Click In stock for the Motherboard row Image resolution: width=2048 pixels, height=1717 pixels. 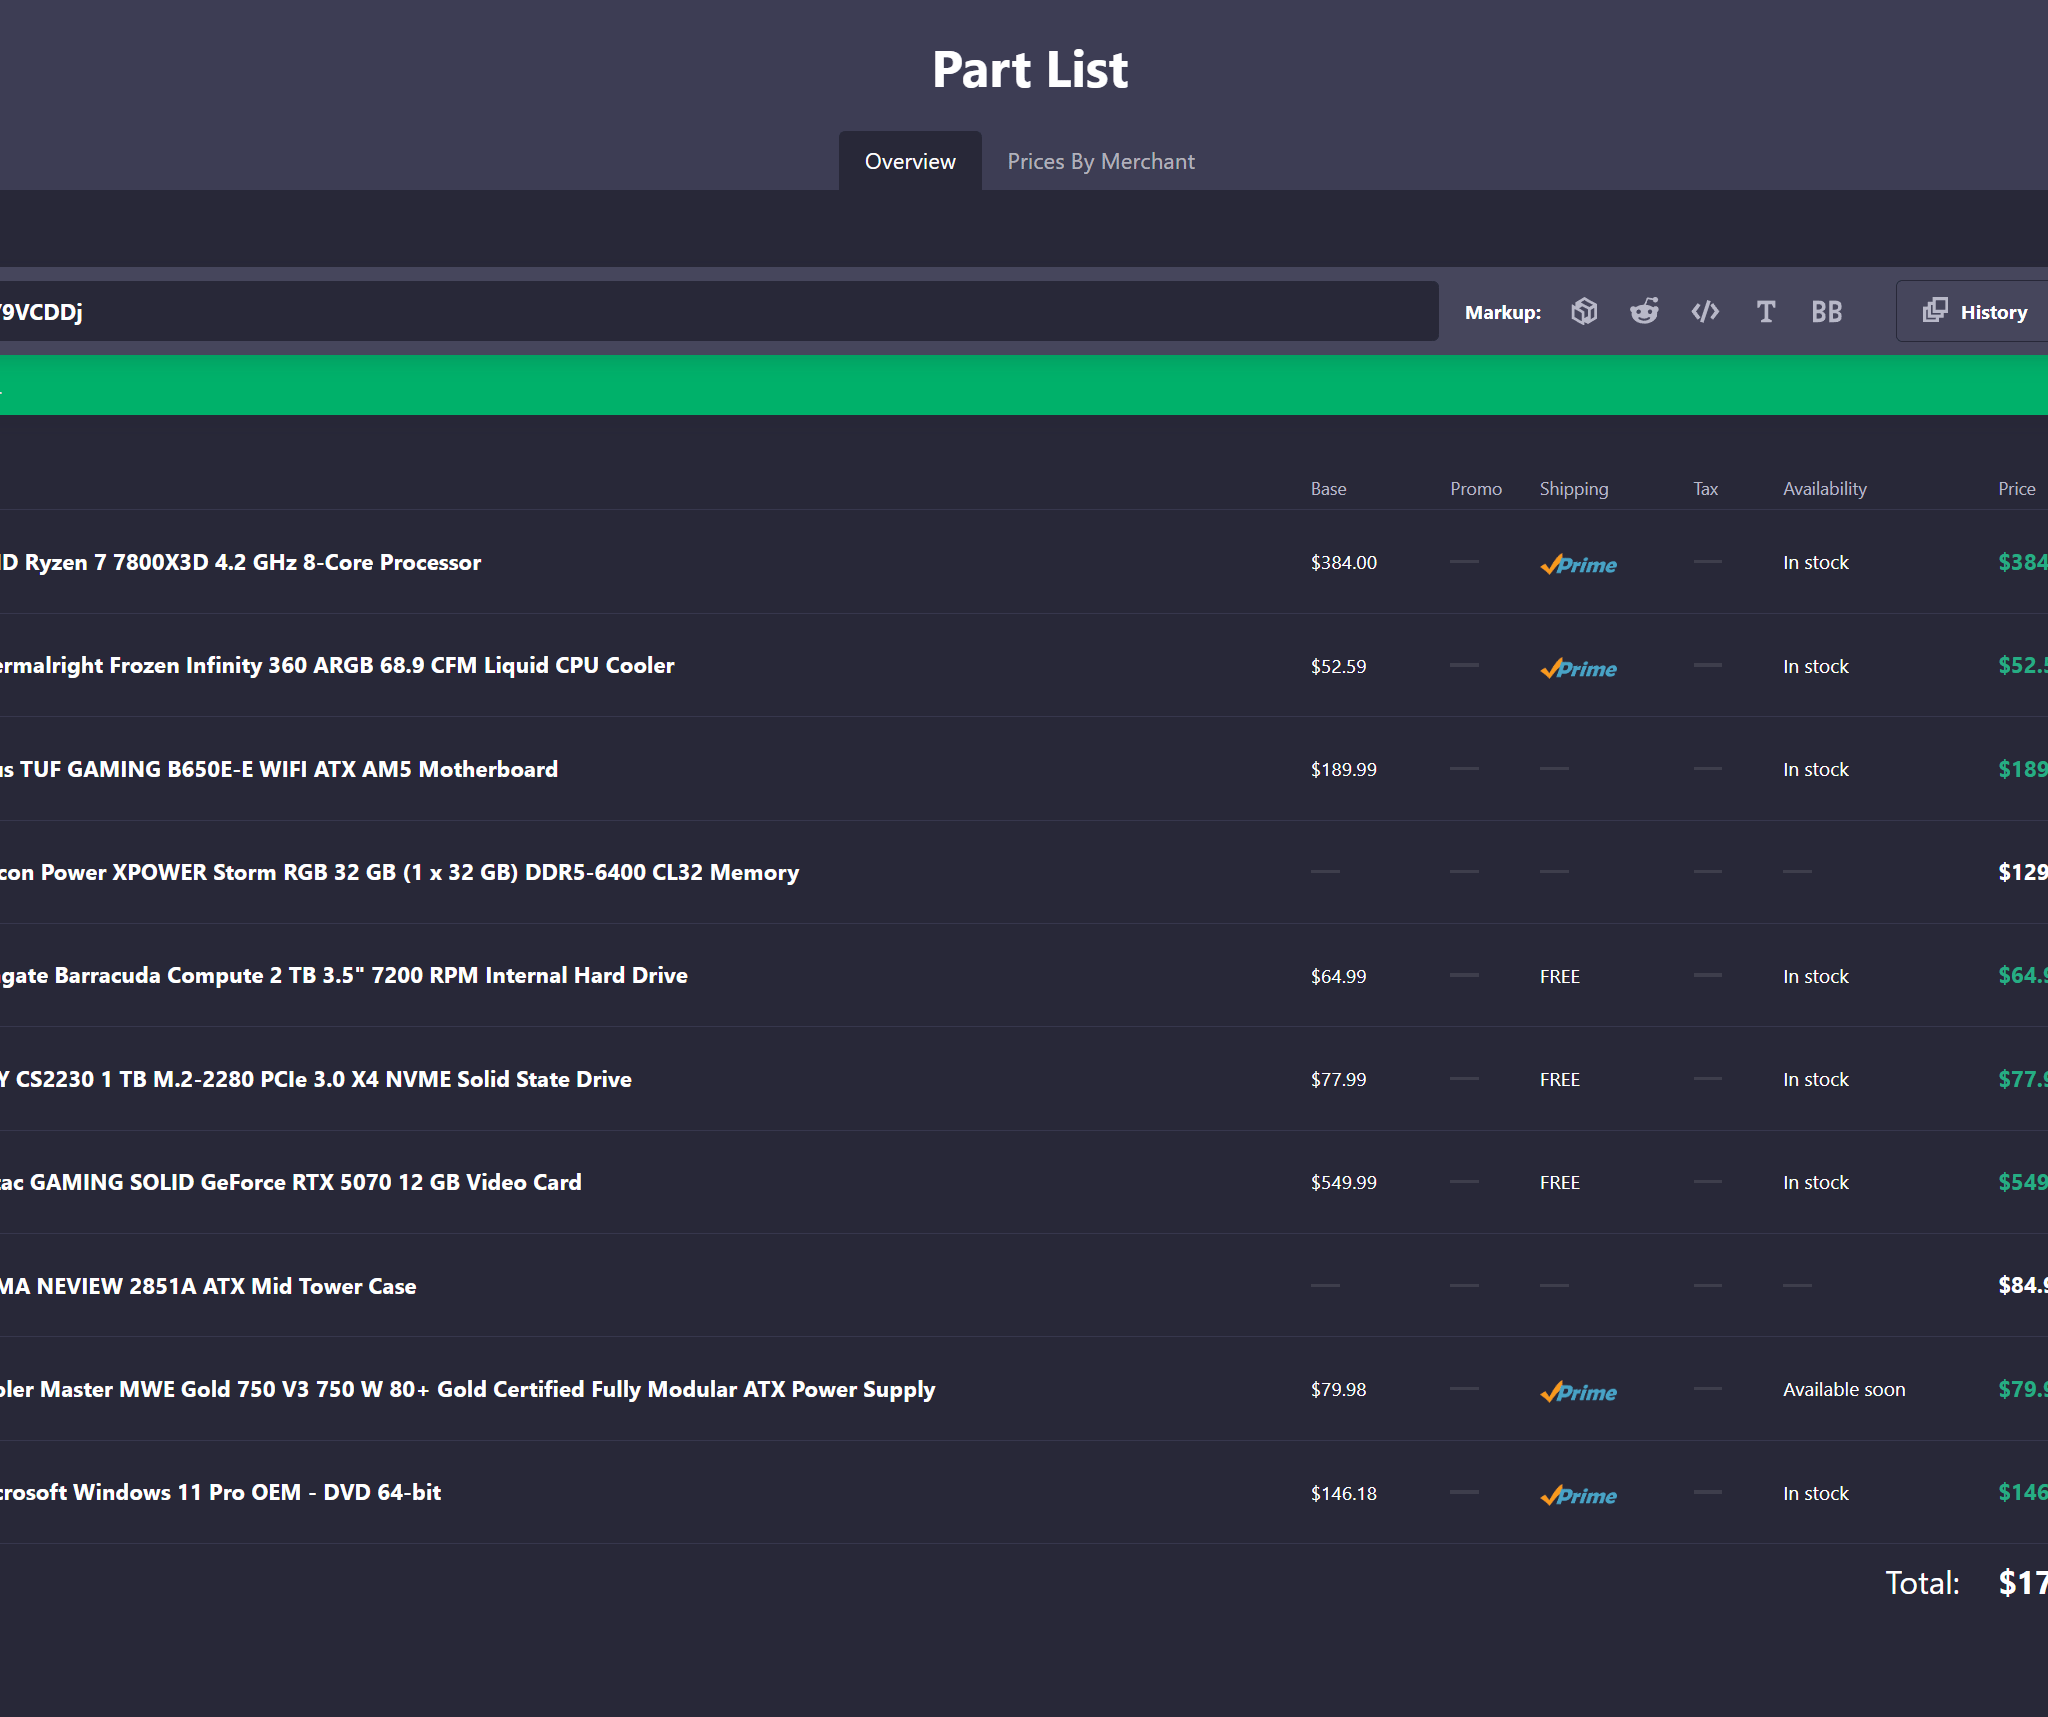pyautogui.click(x=1816, y=769)
